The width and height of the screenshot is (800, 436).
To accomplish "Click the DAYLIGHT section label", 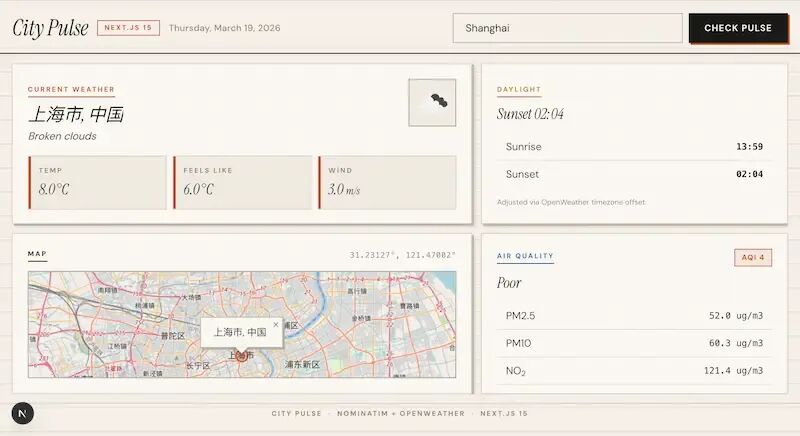I will 519,89.
